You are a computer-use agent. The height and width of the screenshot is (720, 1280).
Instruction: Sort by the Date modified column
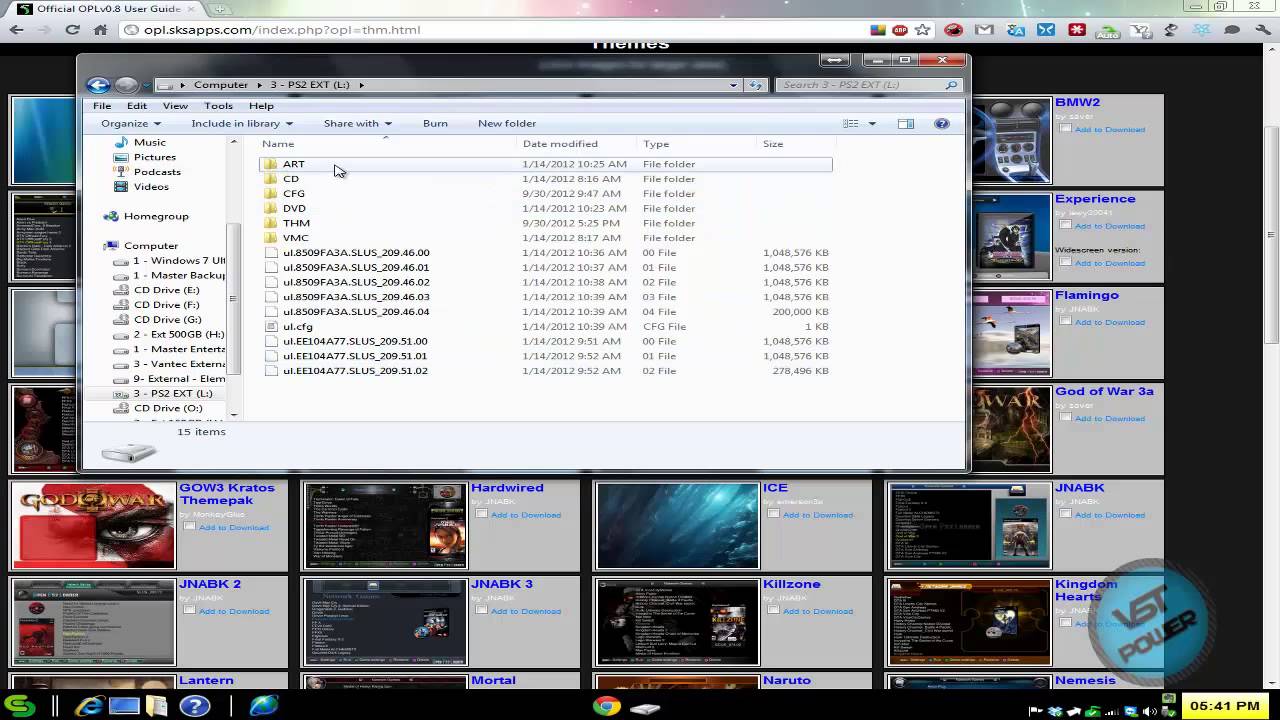coord(560,144)
